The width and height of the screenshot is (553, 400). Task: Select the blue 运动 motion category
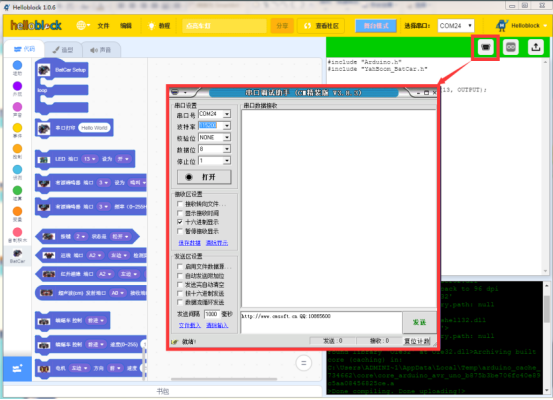pyautogui.click(x=17, y=68)
